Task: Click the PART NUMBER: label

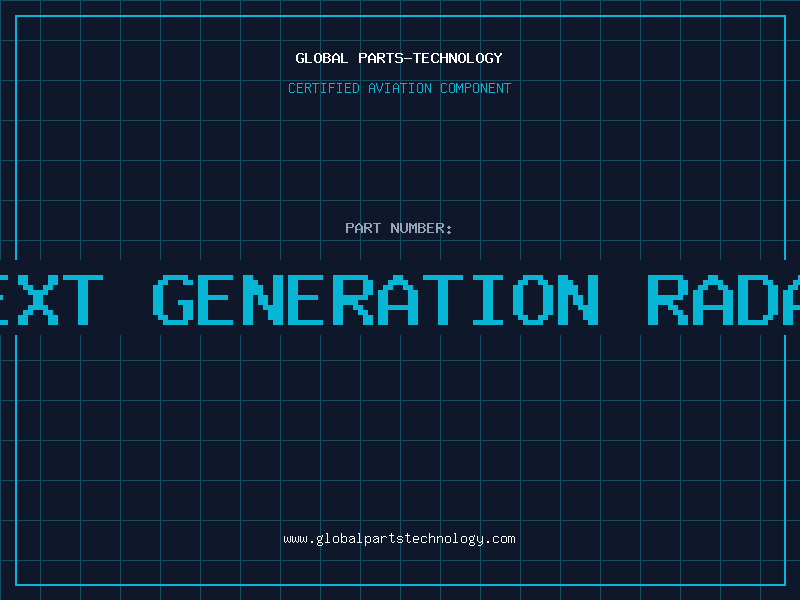Action: (x=399, y=228)
